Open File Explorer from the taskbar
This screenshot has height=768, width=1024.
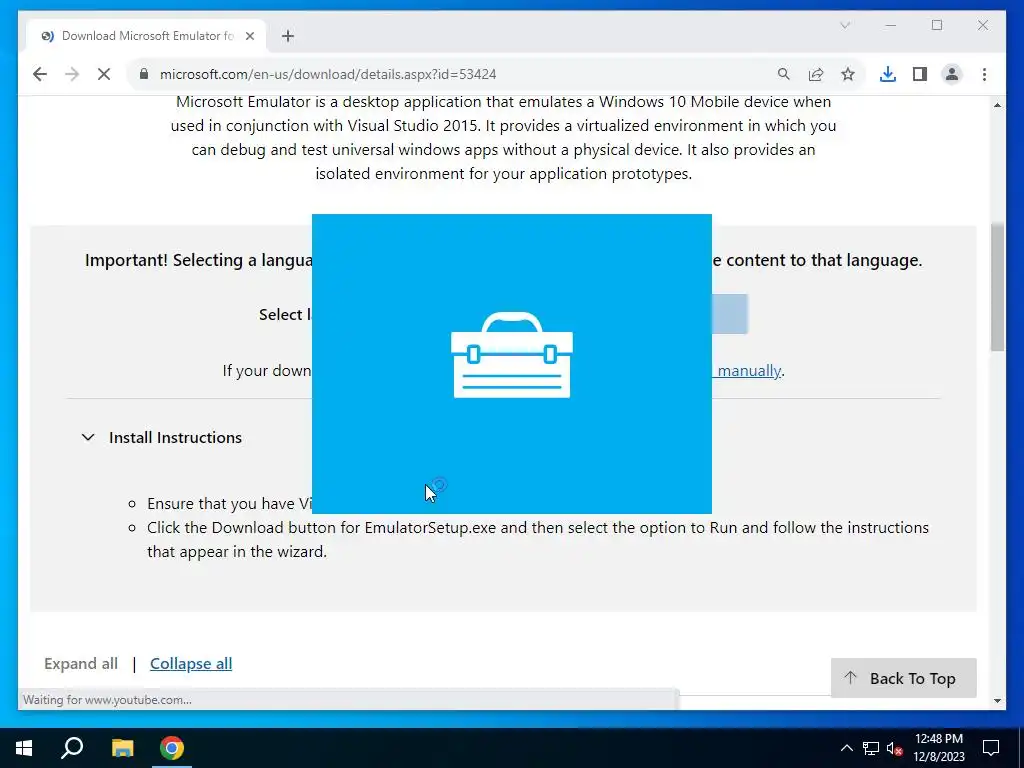[122, 748]
